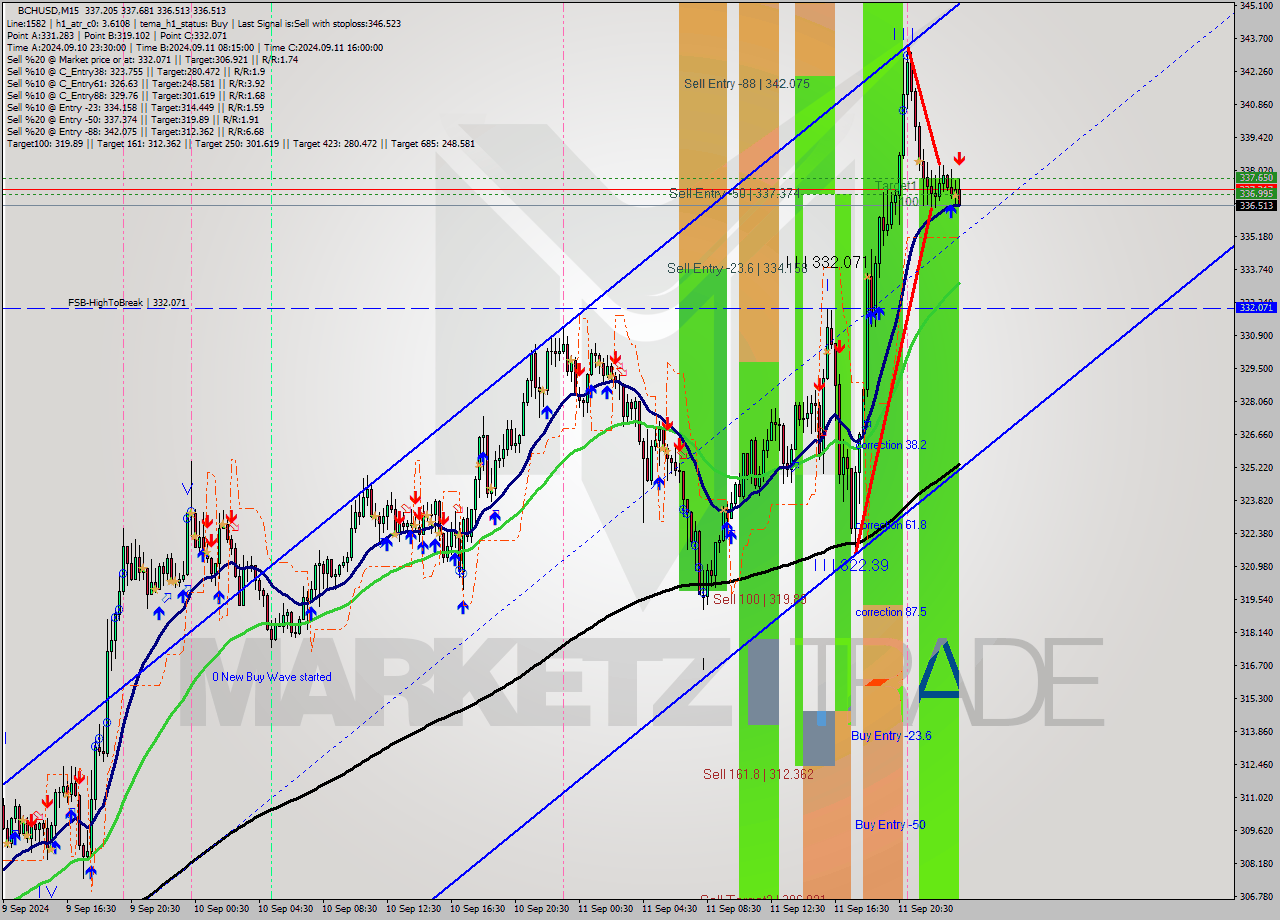Click the black 336.513 current price tag
The width and height of the screenshot is (1280, 920).
click(1256, 205)
